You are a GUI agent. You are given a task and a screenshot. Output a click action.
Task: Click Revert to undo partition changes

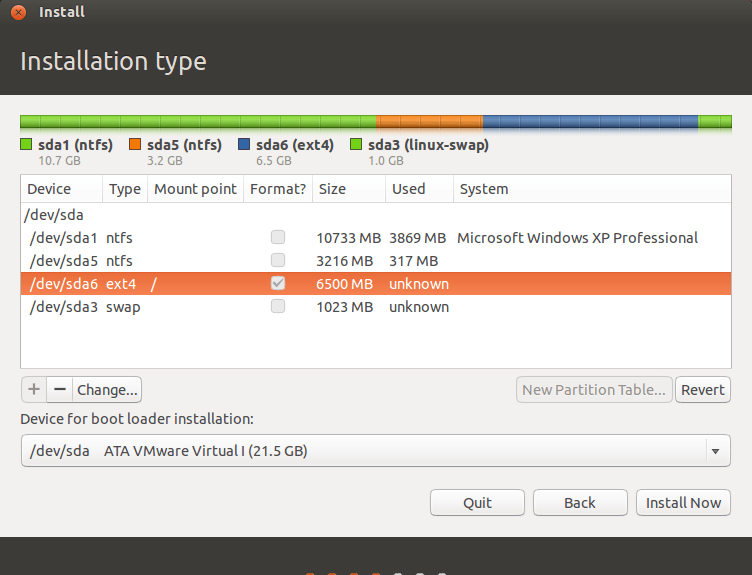703,390
